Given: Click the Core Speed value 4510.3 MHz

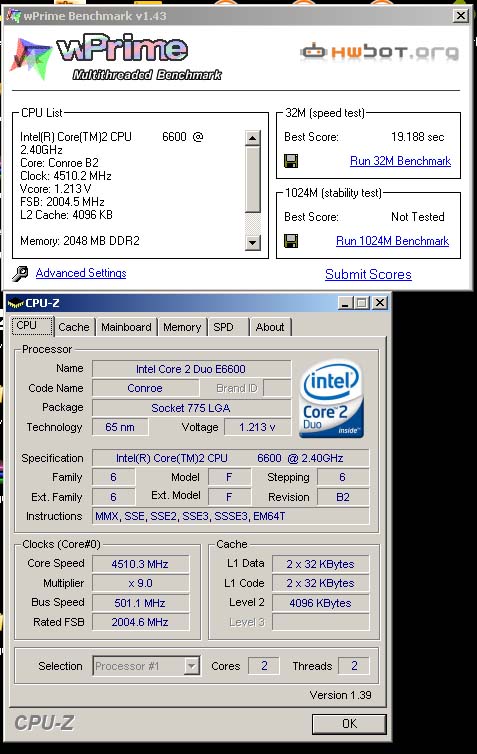Looking at the screenshot, I should 140,564.
